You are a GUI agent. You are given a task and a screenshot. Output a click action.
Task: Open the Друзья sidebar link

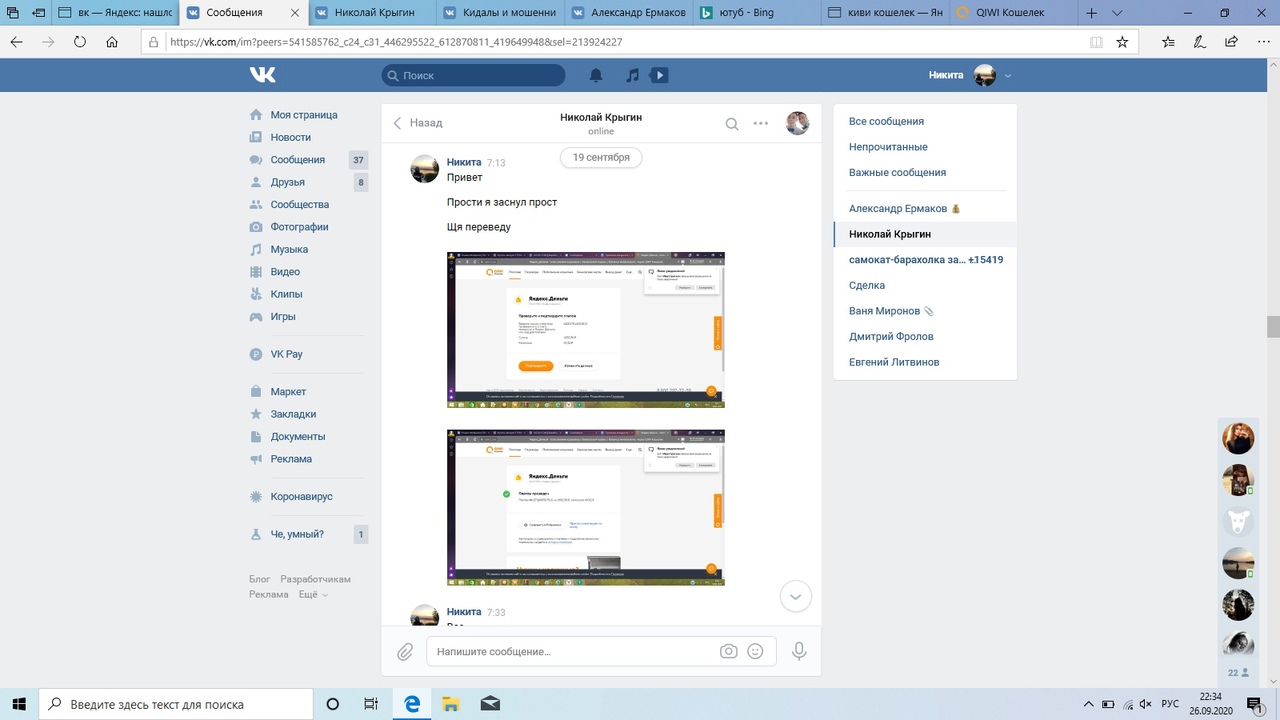pos(287,182)
